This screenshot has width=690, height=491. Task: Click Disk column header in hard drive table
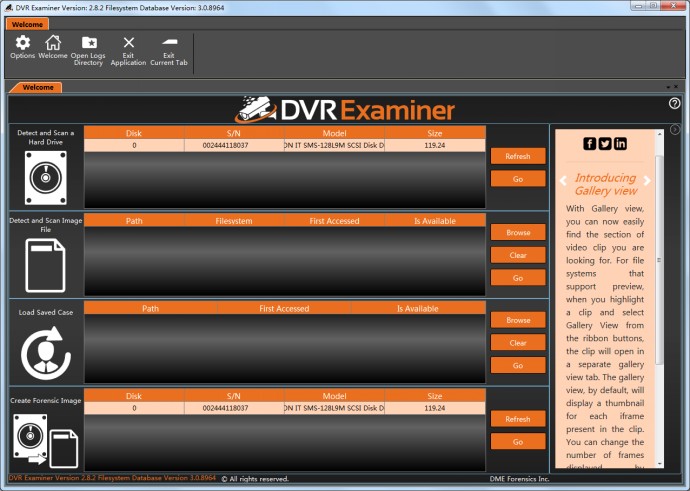click(x=134, y=133)
